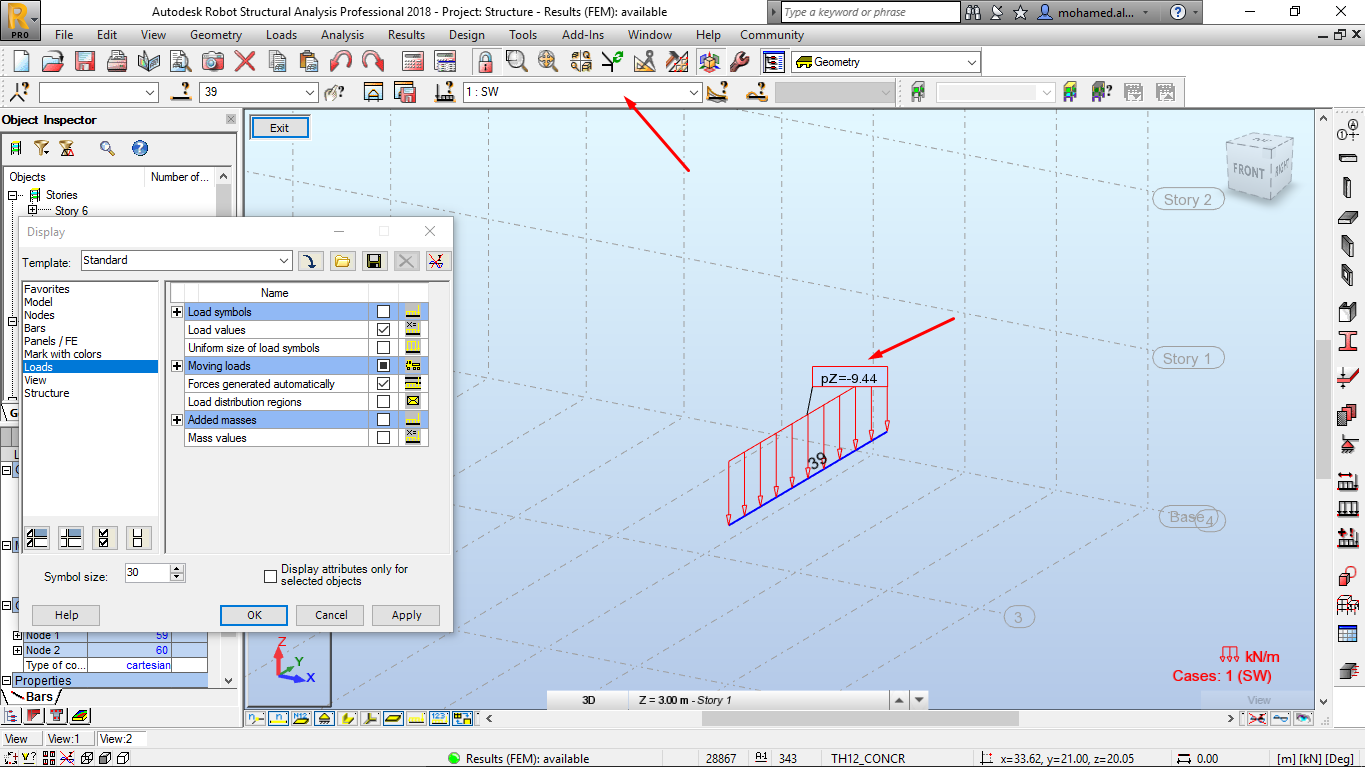The image size is (1365, 767).
Task: Expand the Moving loads row
Action: (177, 366)
